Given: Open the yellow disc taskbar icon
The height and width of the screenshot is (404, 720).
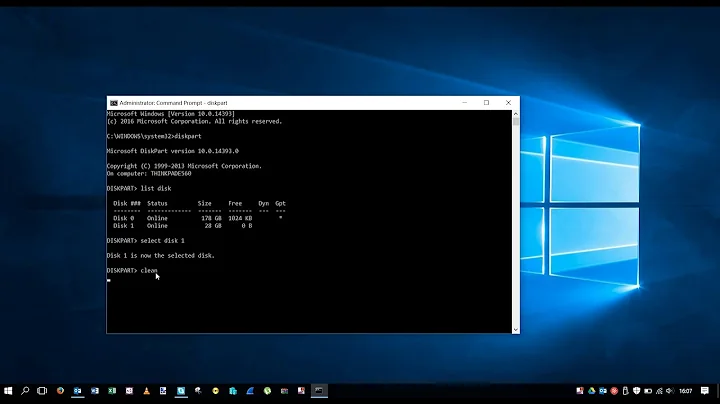Looking at the screenshot, I should (x=215, y=391).
